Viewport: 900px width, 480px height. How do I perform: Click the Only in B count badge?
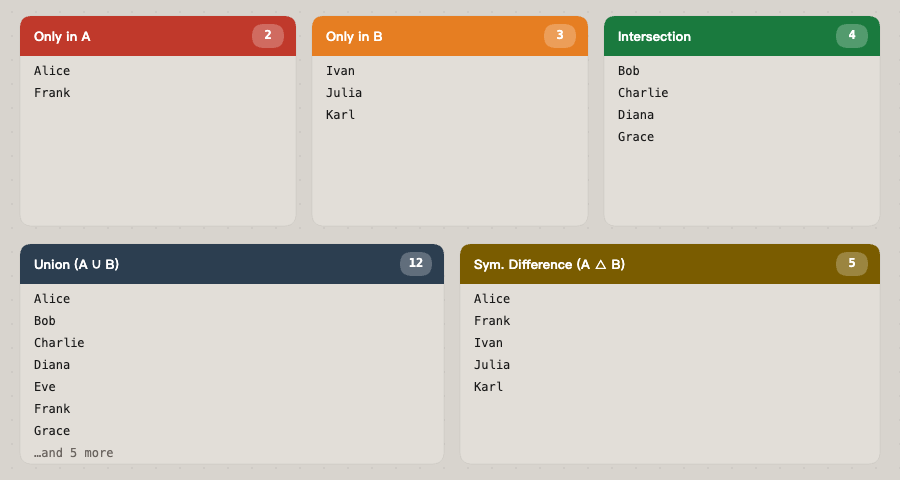(560, 36)
